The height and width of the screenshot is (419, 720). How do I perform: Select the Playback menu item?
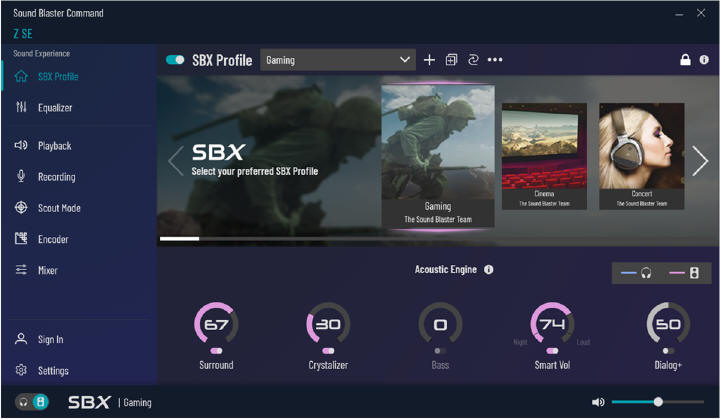[55, 146]
